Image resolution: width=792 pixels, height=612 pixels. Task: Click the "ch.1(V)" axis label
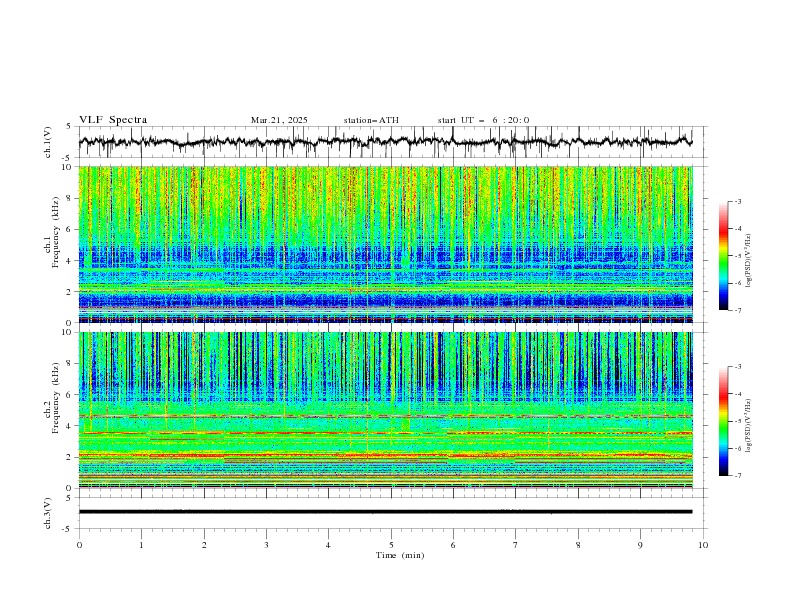pos(48,142)
